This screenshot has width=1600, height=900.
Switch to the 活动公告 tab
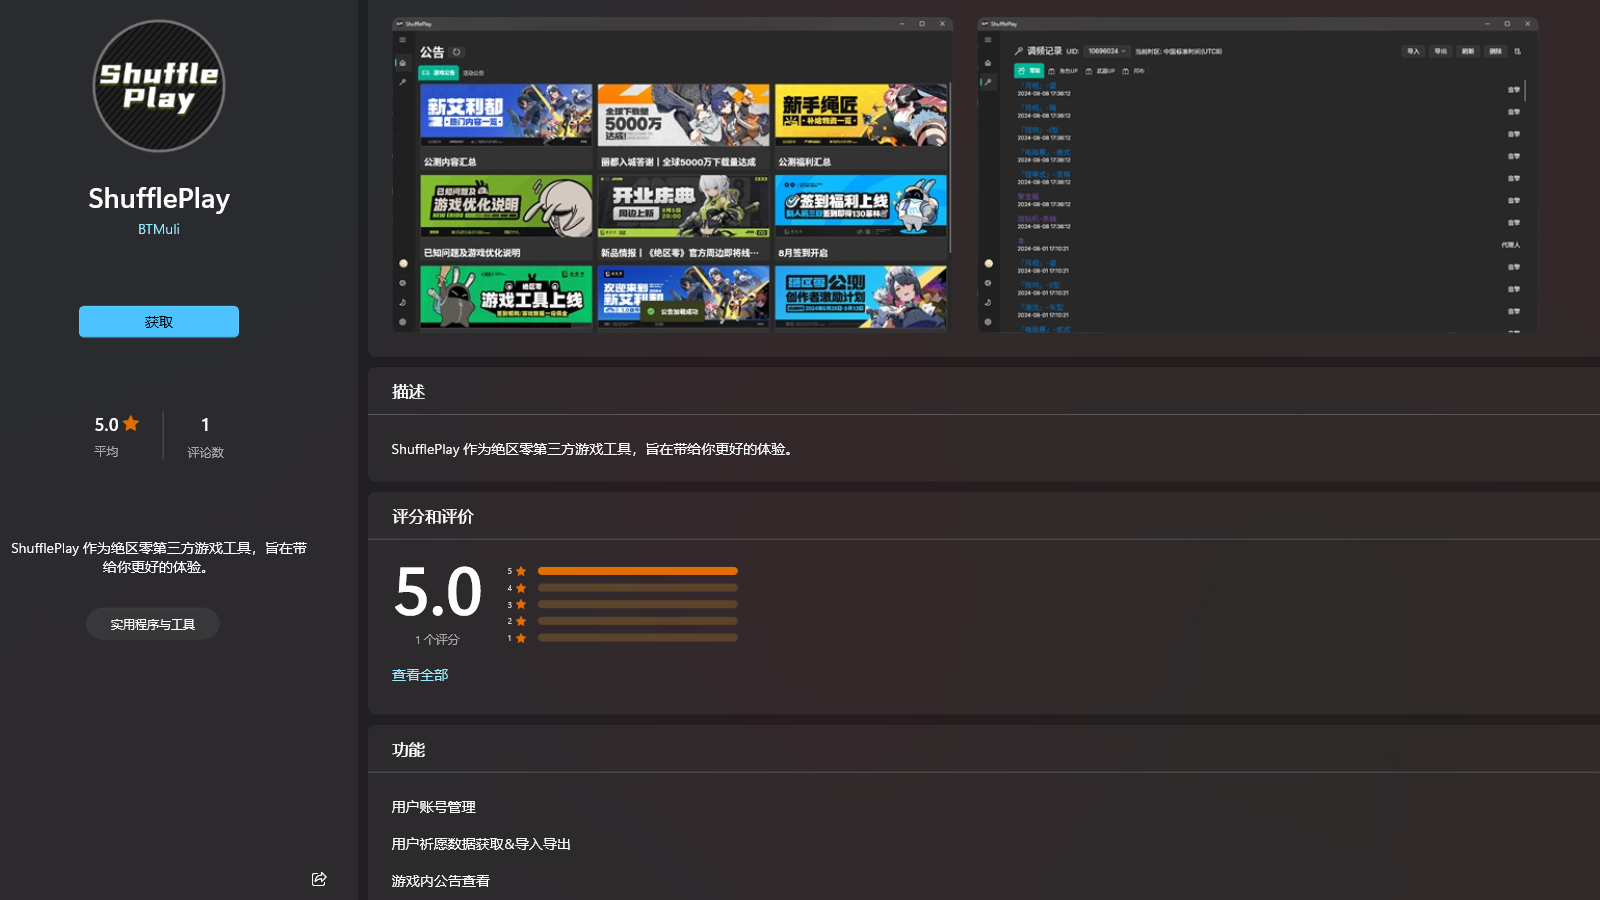(x=473, y=72)
